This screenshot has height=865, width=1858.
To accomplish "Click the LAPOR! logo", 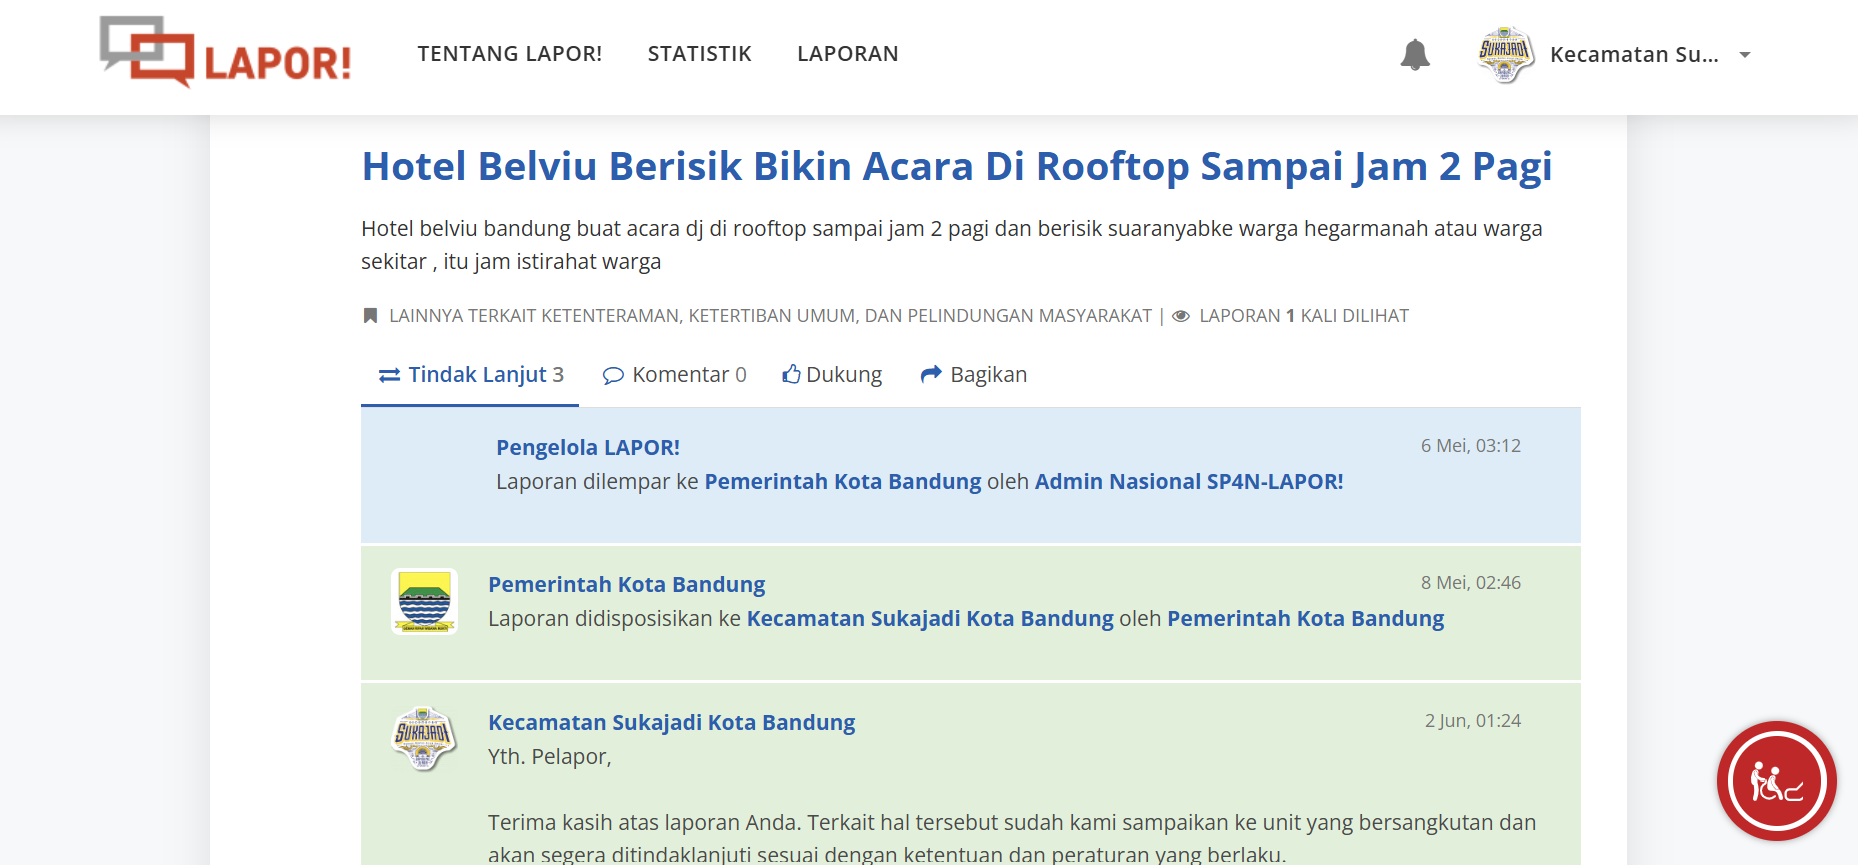I will pyautogui.click(x=226, y=54).
